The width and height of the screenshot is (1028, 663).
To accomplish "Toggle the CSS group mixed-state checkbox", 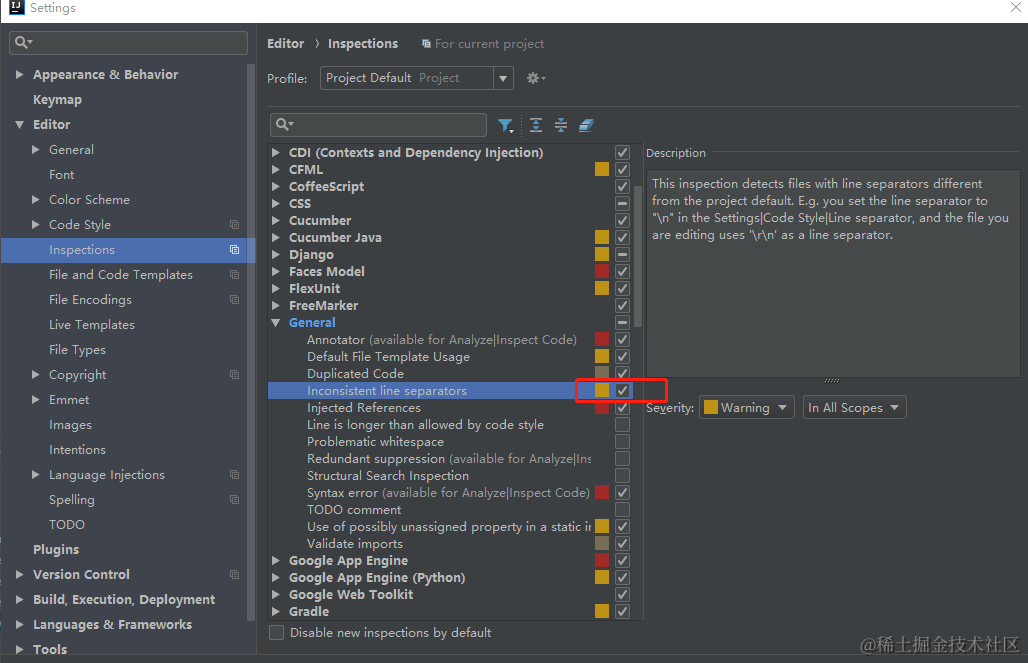I will [x=622, y=203].
